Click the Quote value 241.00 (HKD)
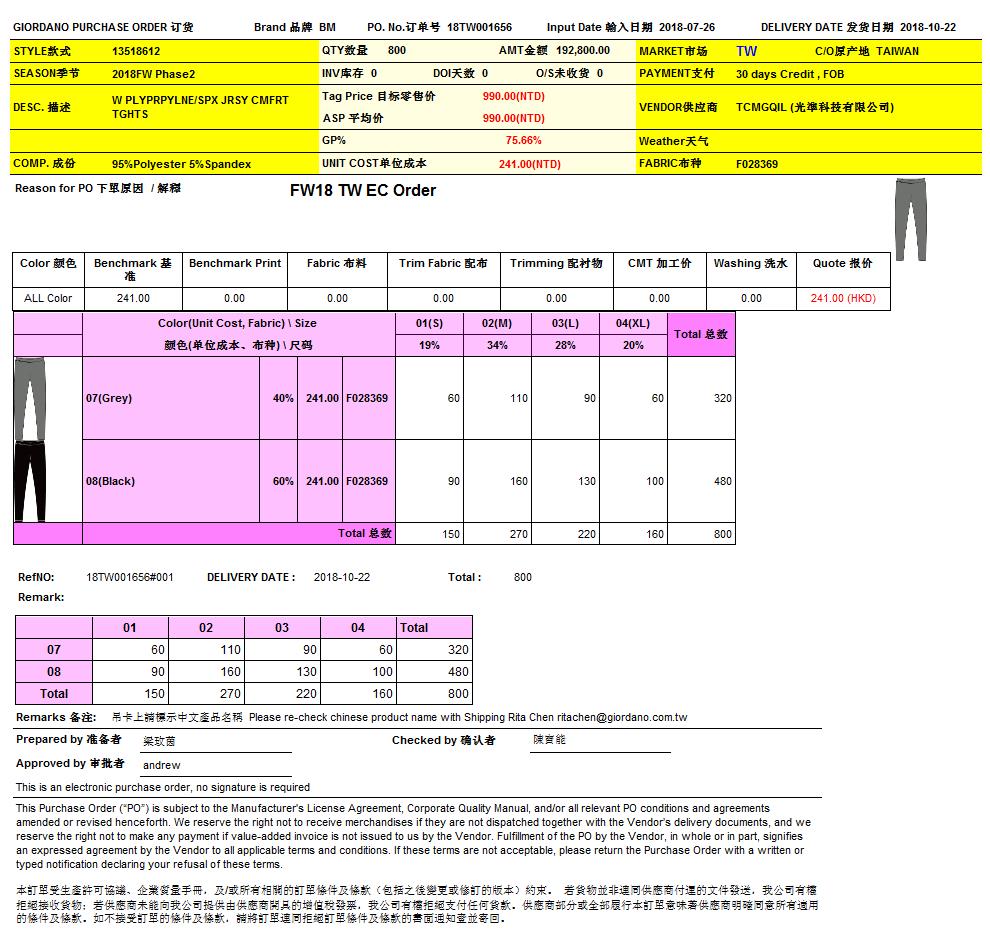 [x=843, y=298]
